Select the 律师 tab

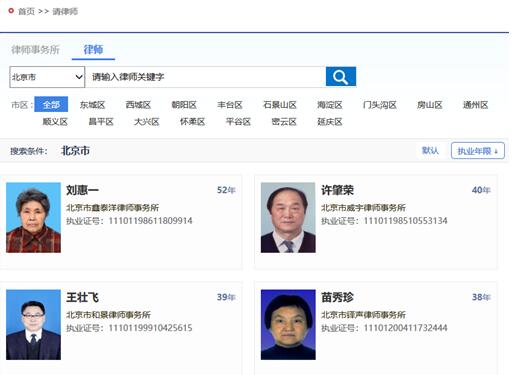(93, 50)
